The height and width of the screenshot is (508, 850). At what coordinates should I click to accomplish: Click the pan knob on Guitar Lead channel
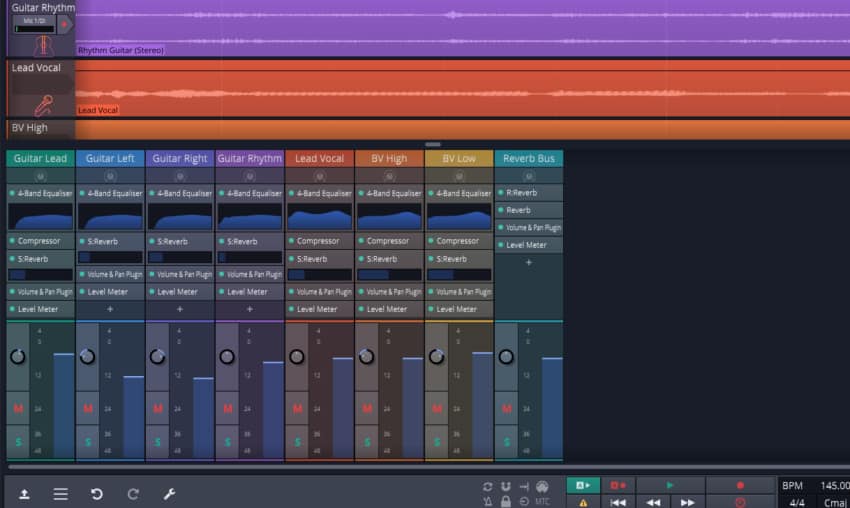pos(18,357)
